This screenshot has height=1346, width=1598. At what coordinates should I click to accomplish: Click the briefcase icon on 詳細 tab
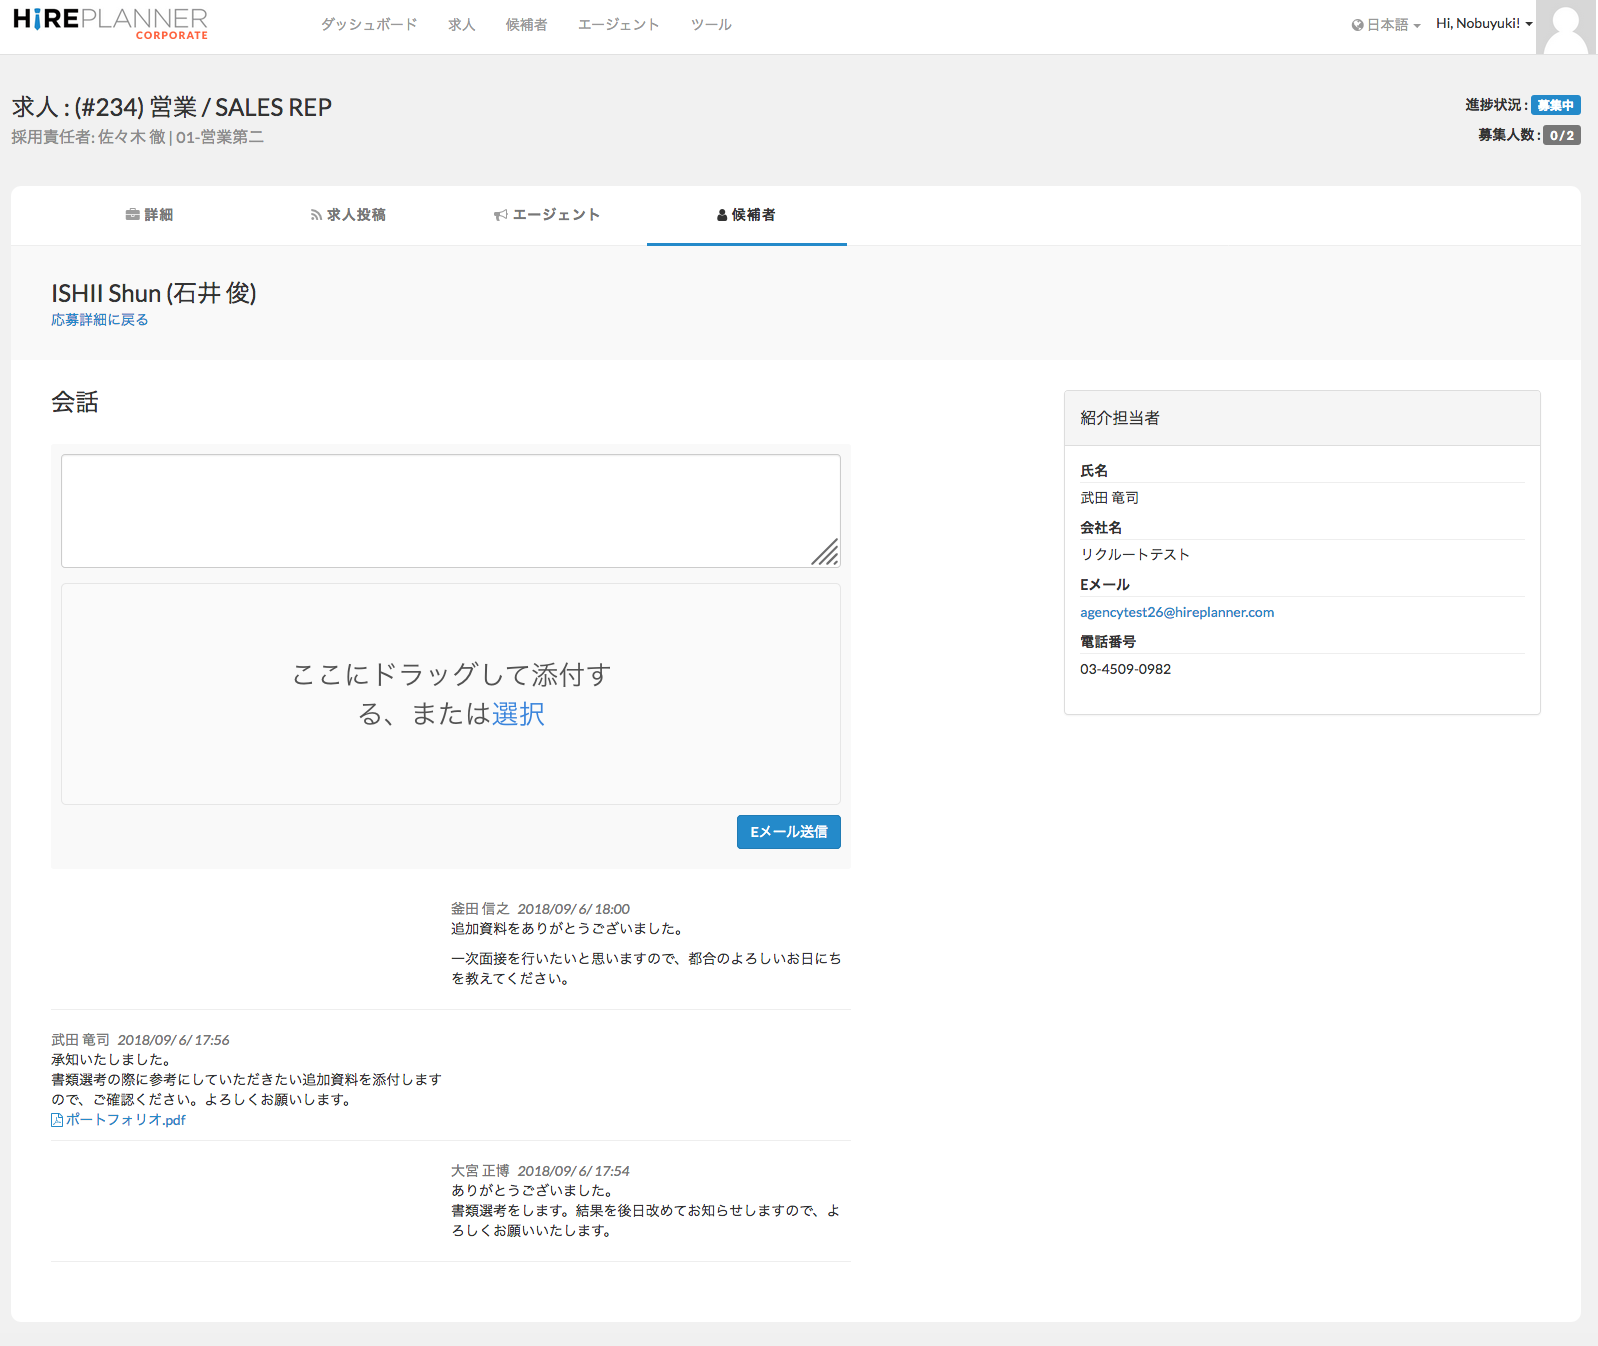[132, 215]
